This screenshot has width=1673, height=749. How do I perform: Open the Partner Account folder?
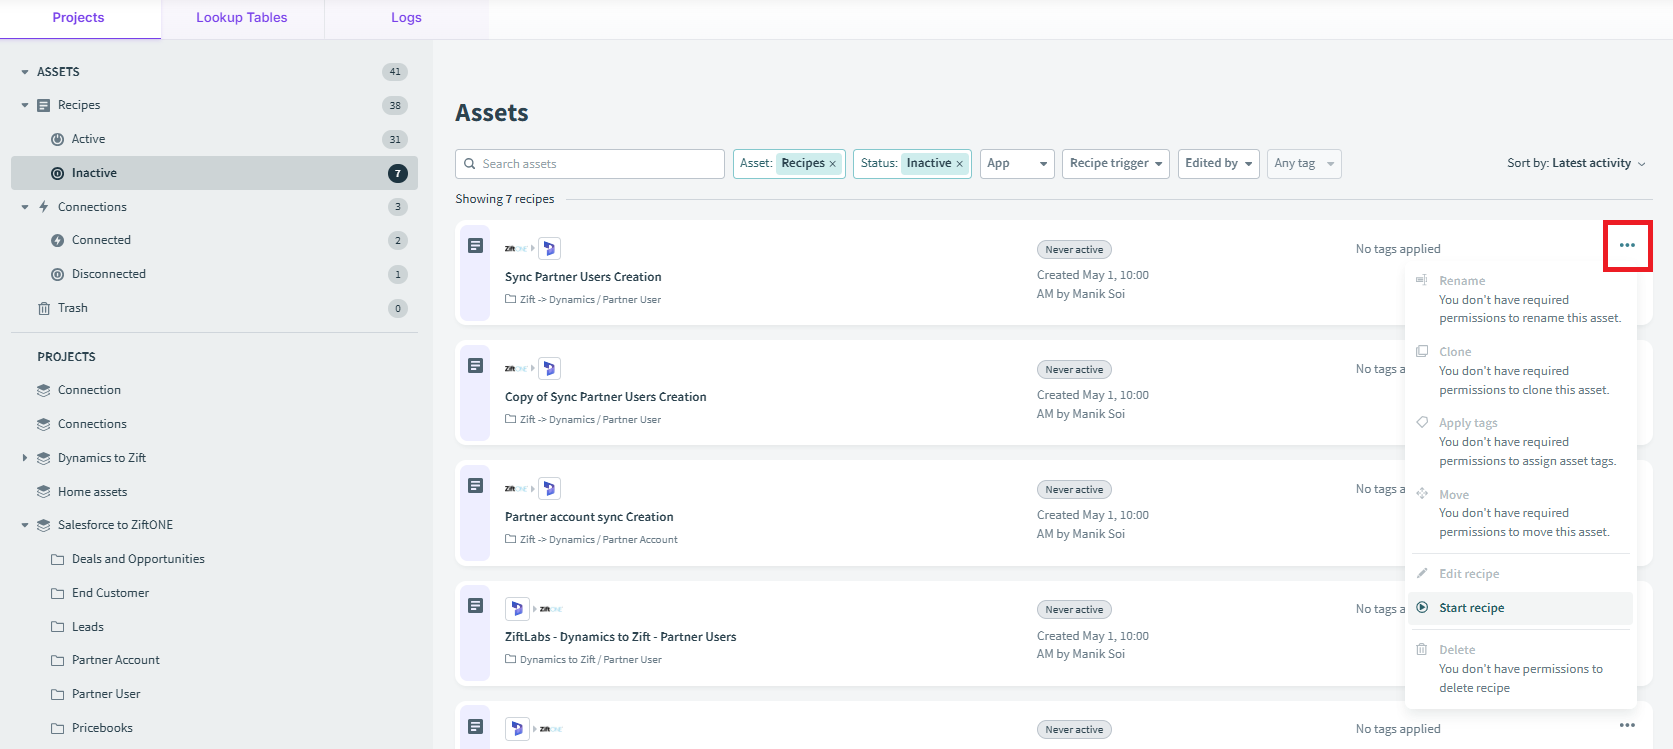click(x=116, y=660)
